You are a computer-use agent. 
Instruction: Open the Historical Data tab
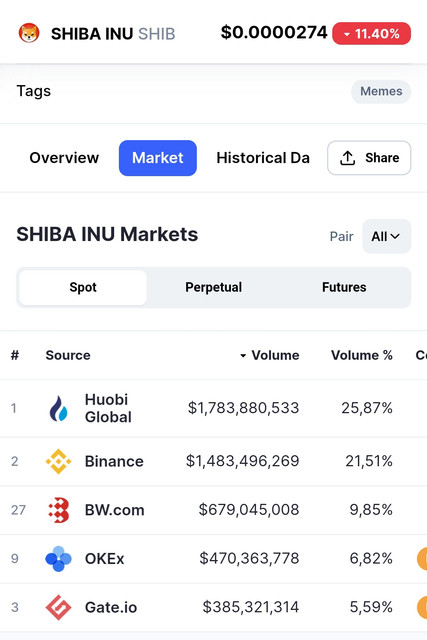263,158
